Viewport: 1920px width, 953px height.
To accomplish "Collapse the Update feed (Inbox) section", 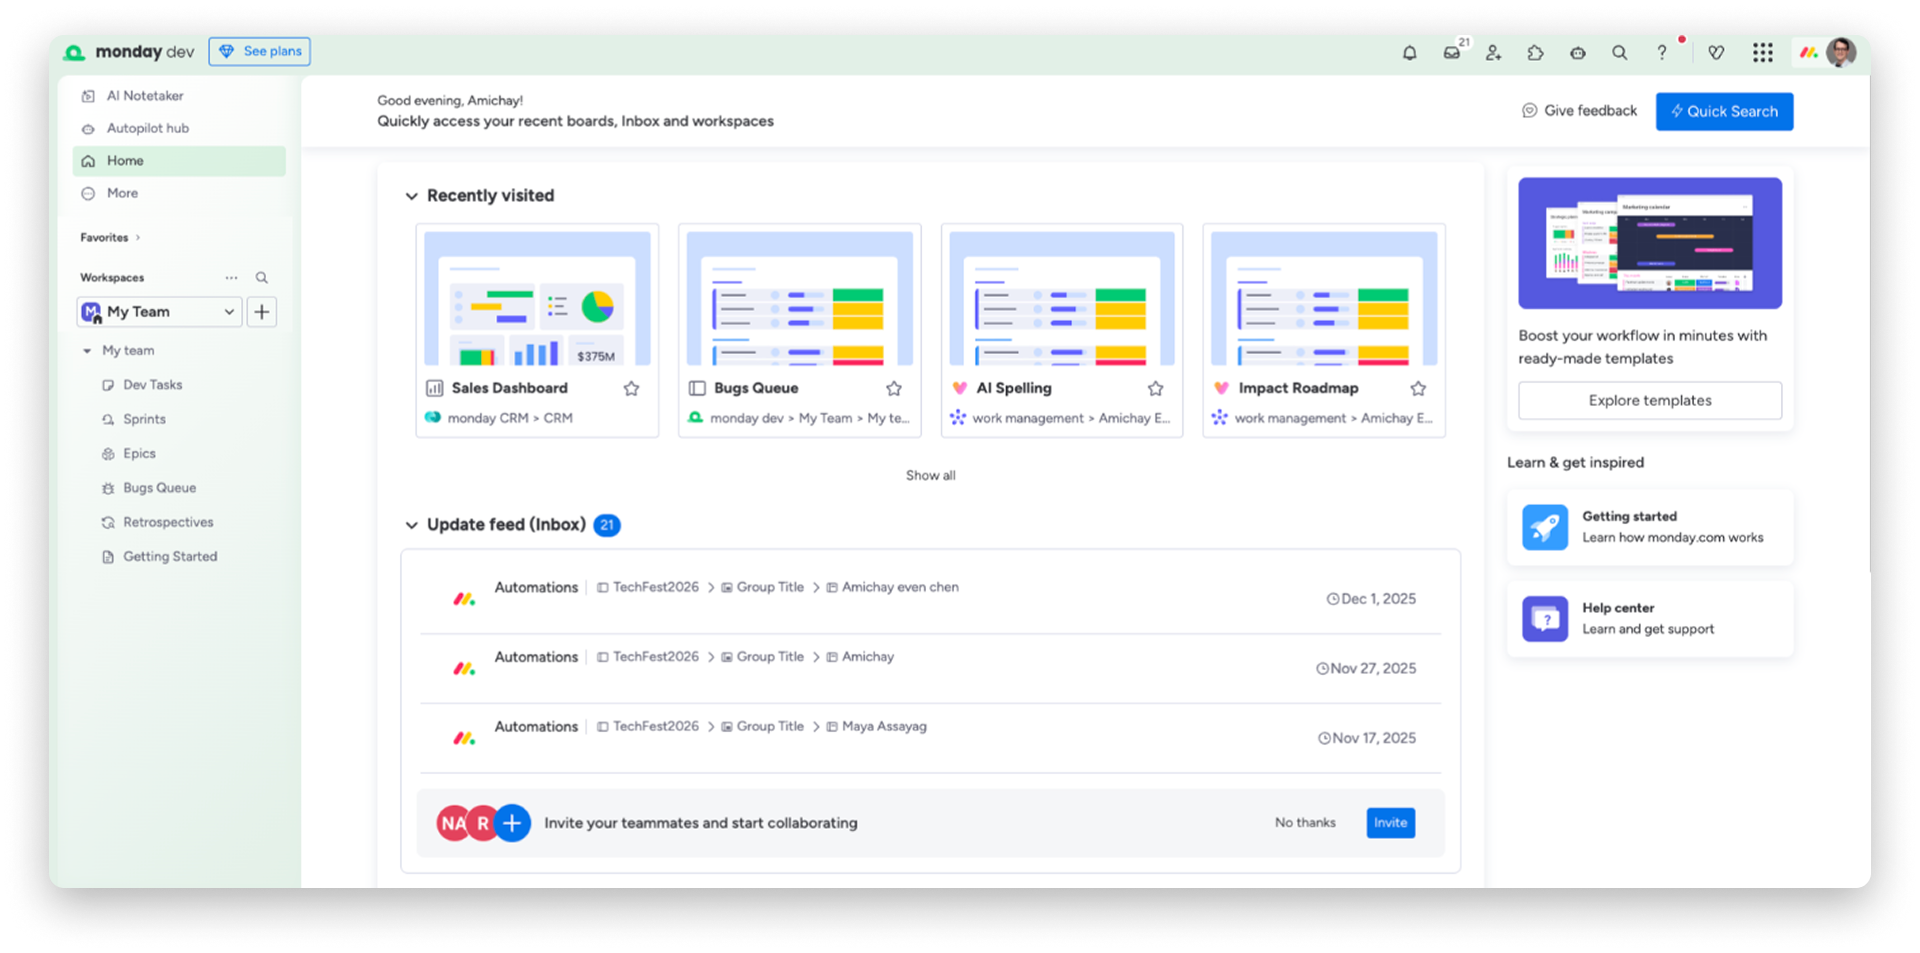I will [411, 525].
